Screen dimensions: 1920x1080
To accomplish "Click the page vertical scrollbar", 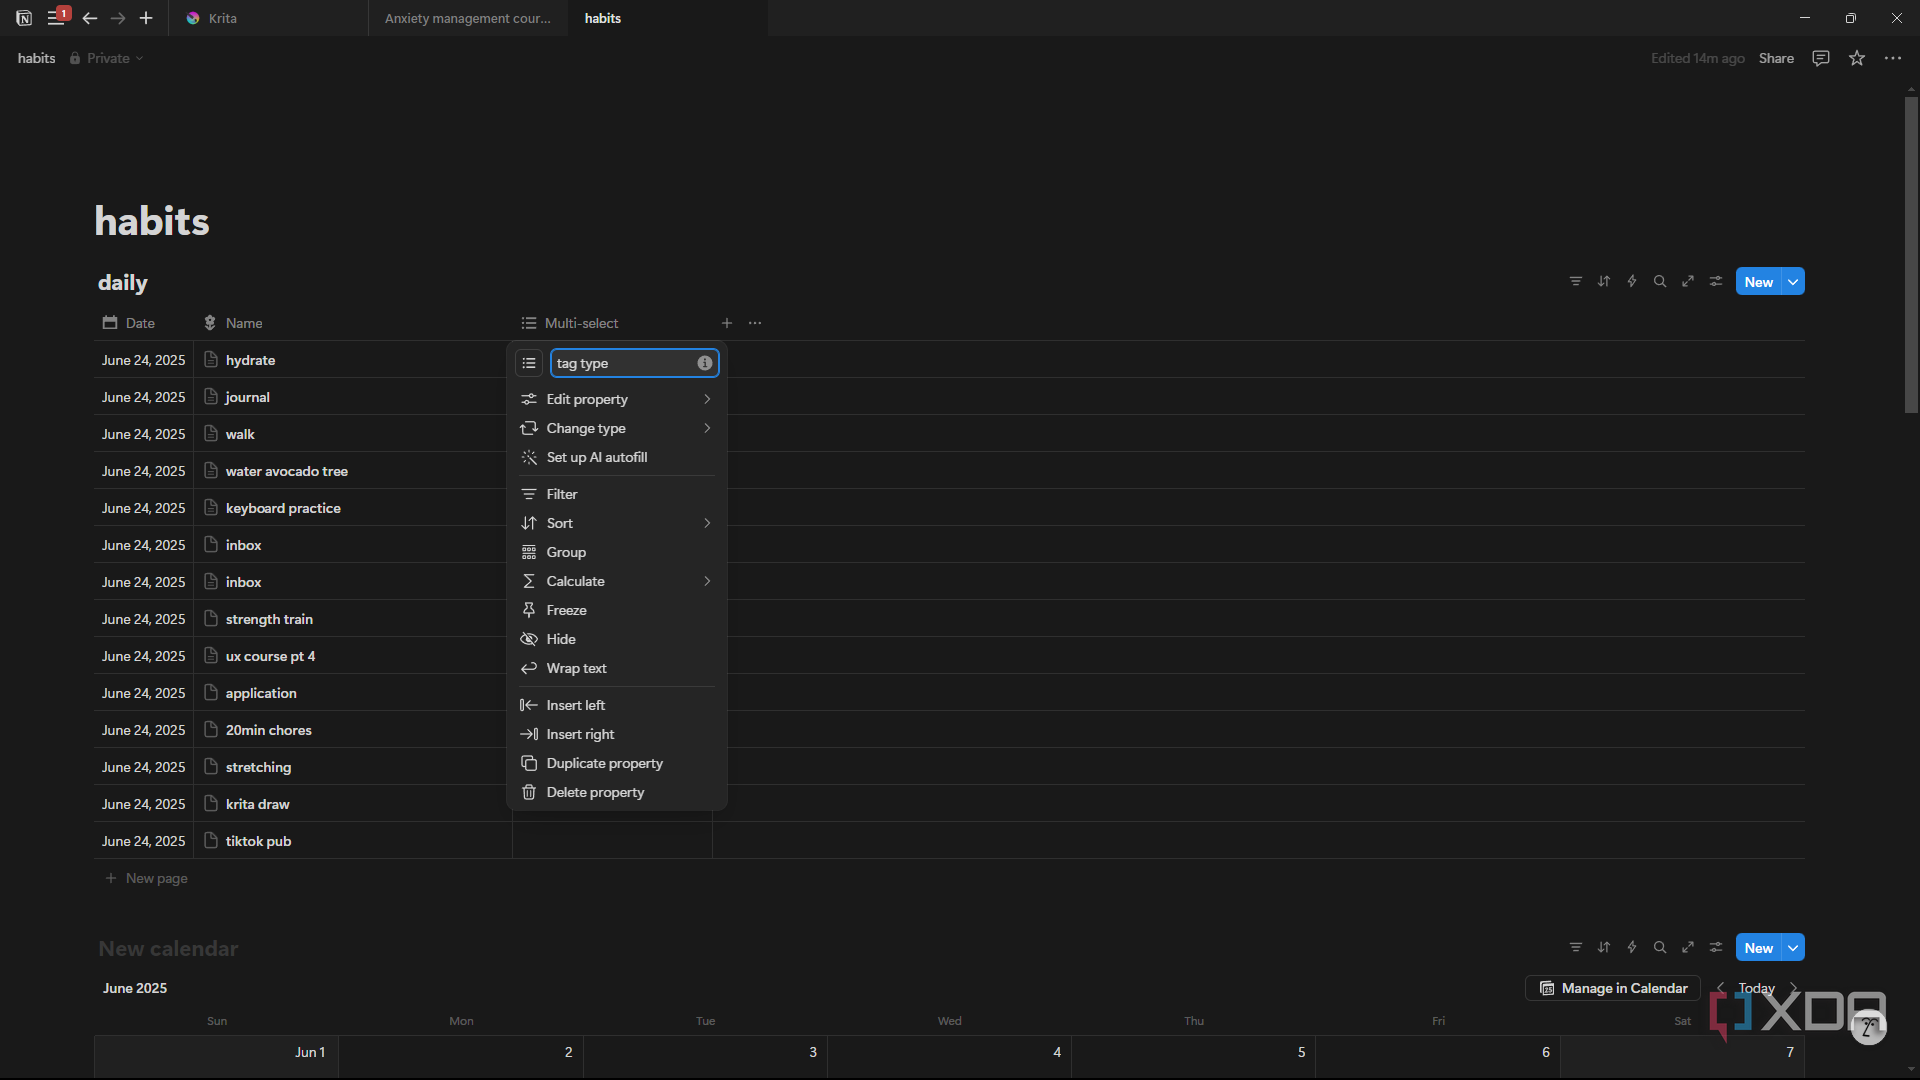I will [1911, 255].
